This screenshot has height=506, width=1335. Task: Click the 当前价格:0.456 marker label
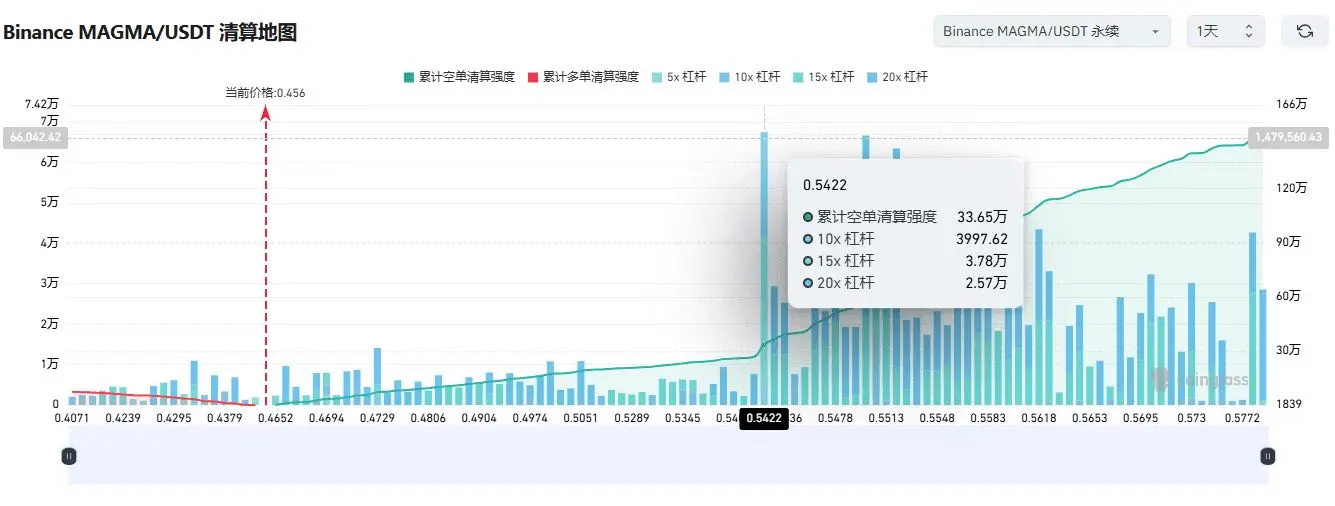(x=265, y=93)
